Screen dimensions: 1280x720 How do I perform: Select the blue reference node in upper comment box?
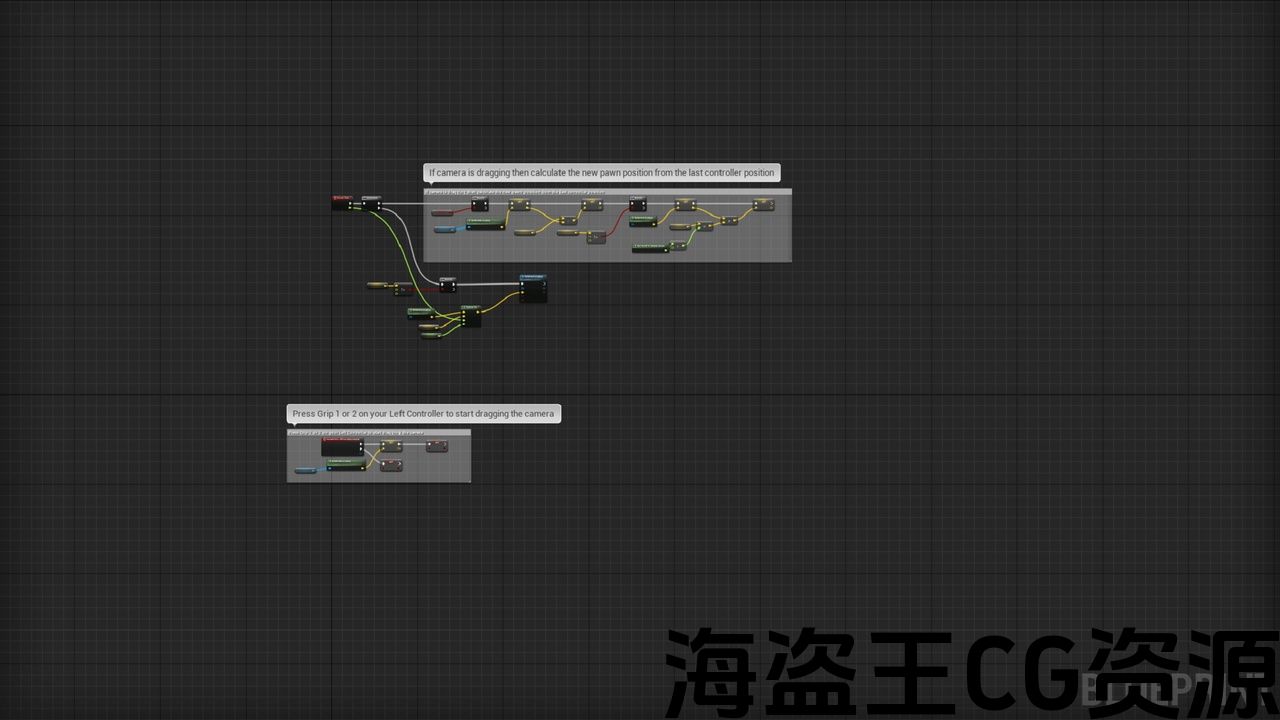[x=446, y=229]
